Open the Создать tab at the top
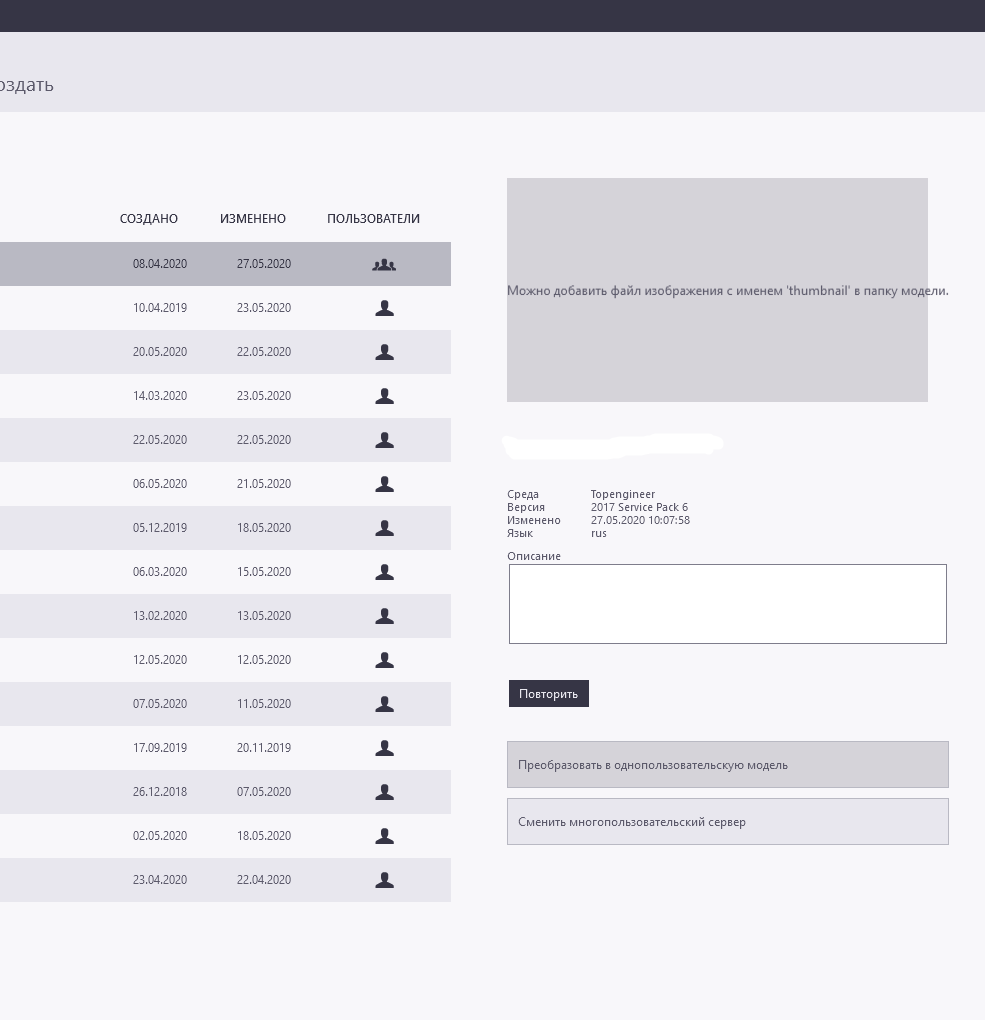 (26, 85)
